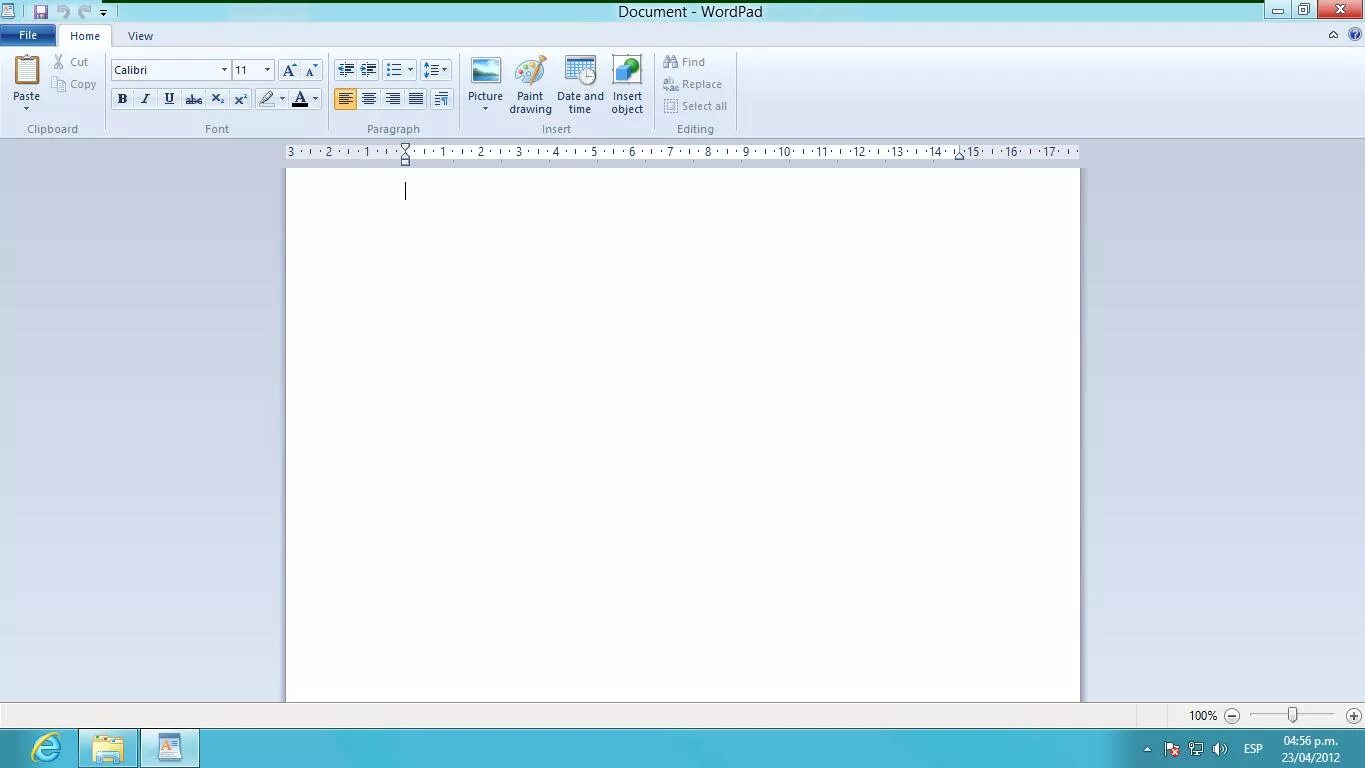
Task: Click the Increase indent icon
Action: coord(369,70)
